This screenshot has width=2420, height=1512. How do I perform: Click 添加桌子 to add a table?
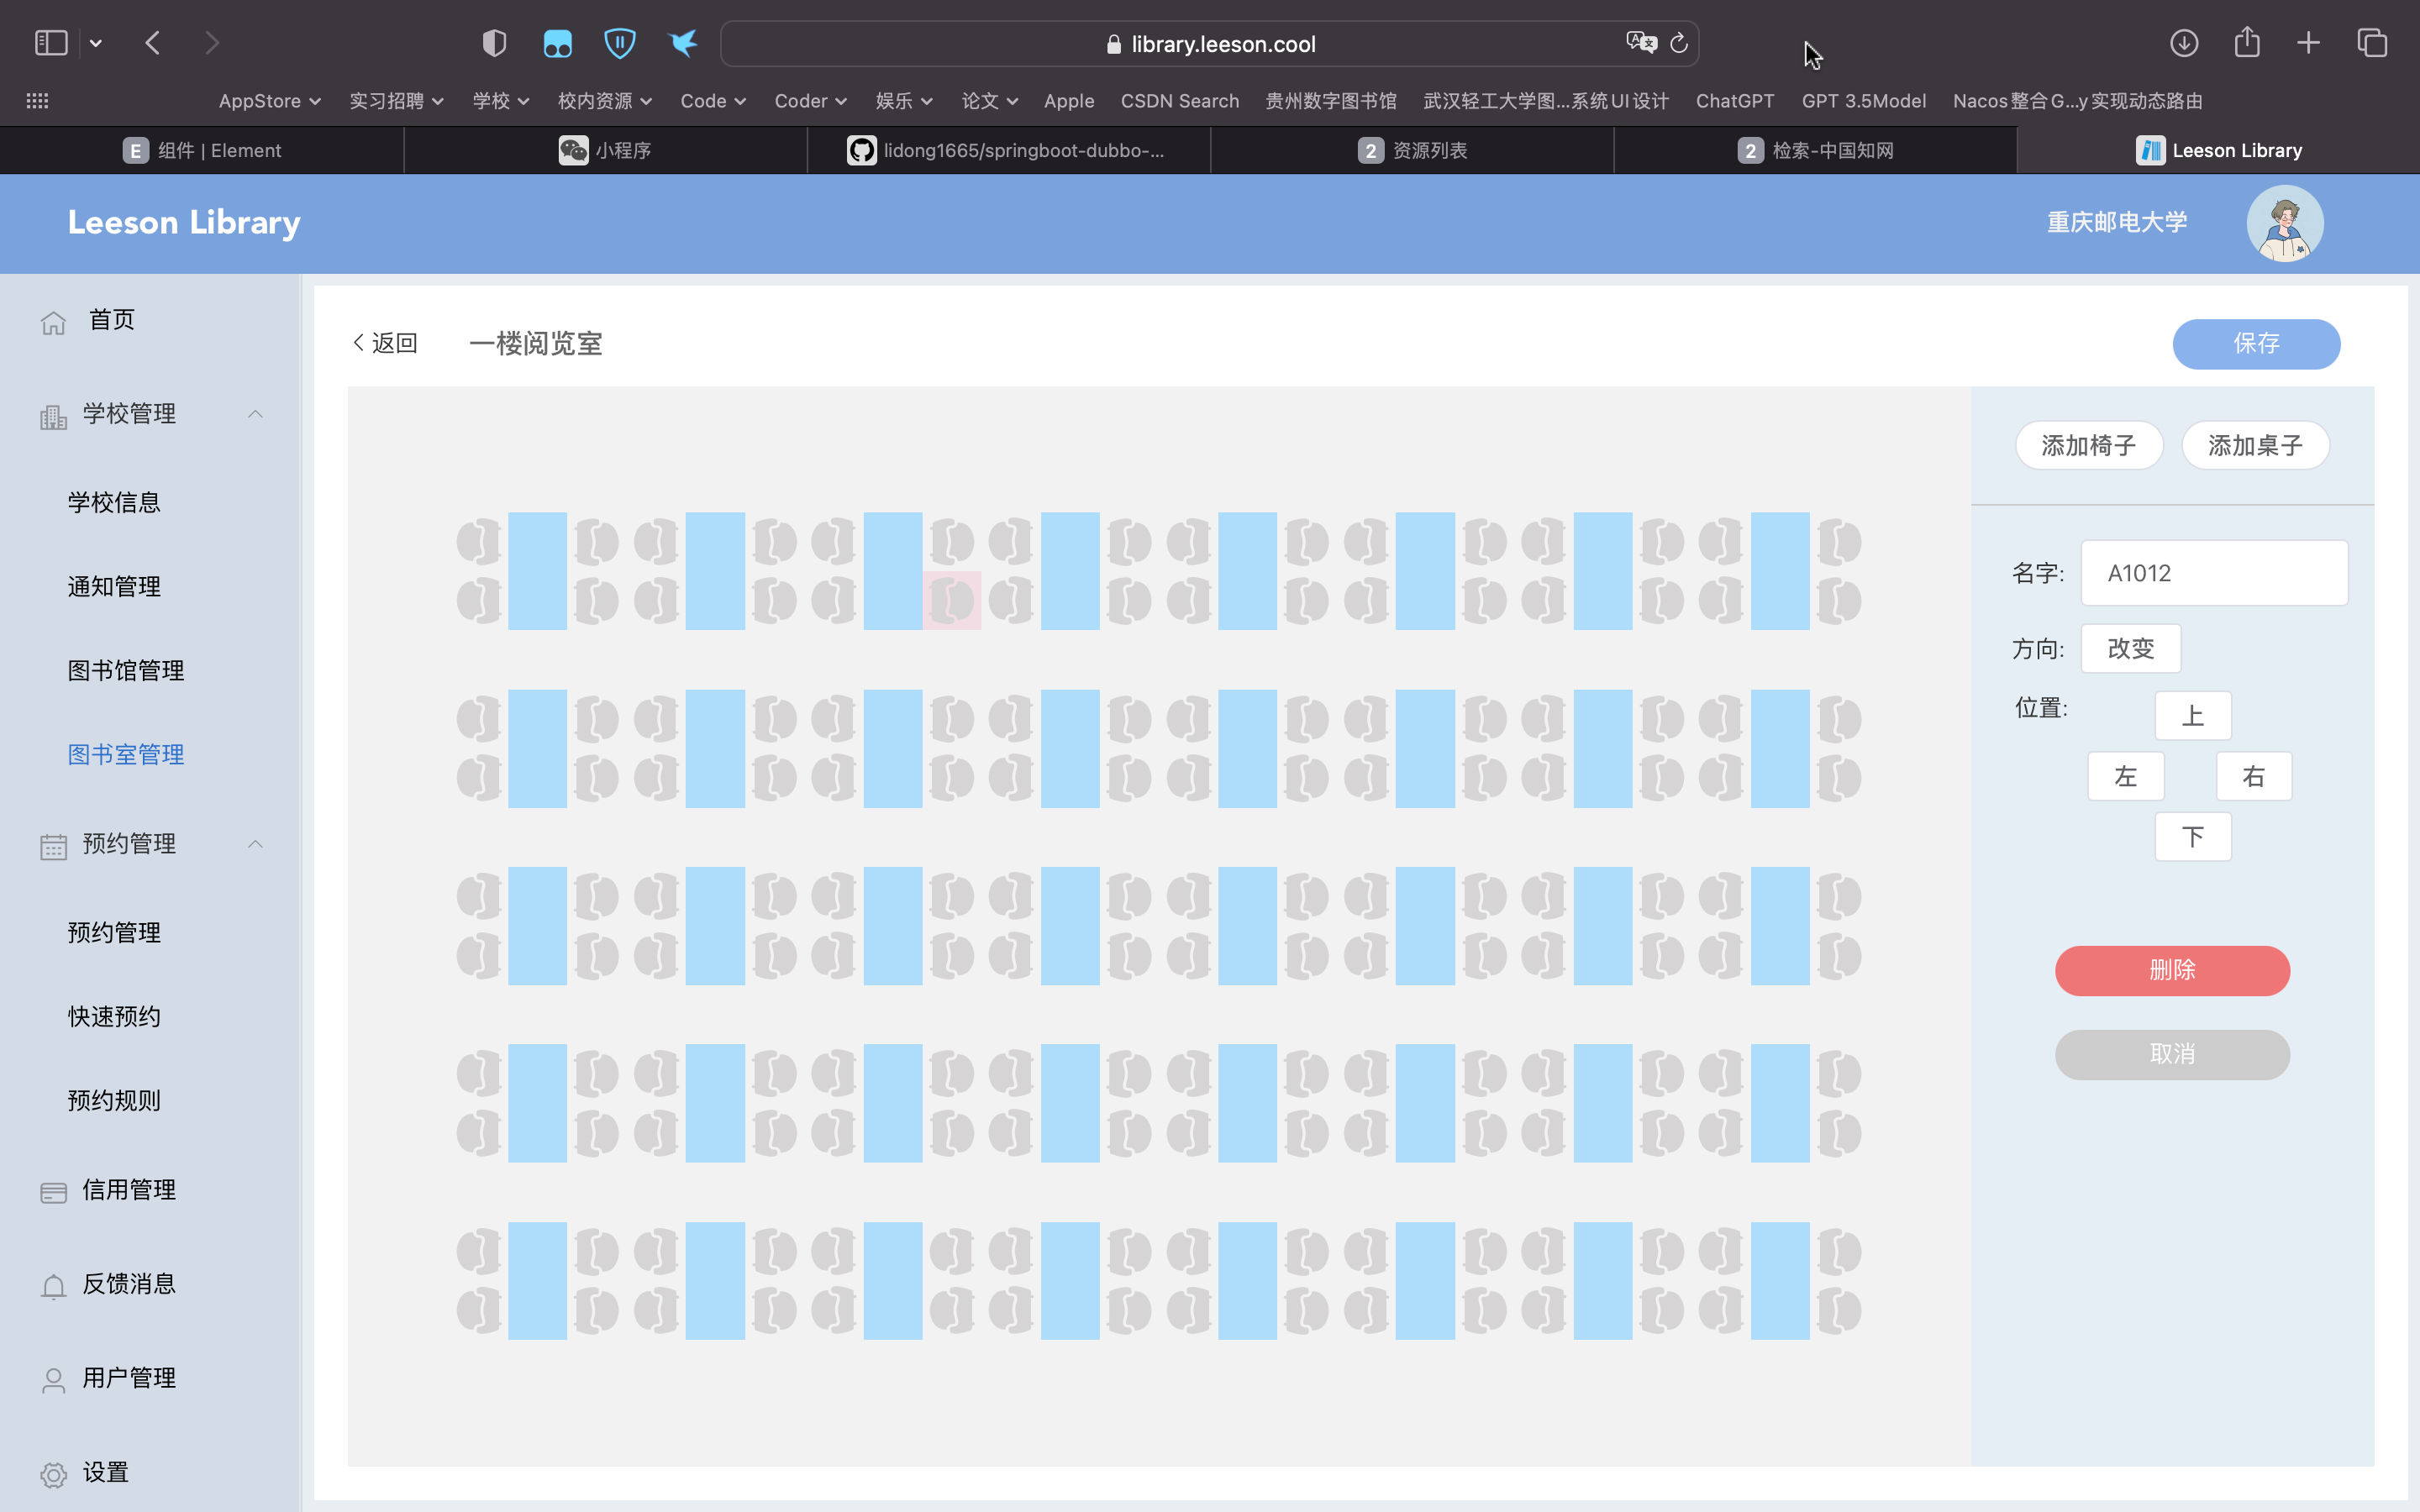tap(2255, 445)
